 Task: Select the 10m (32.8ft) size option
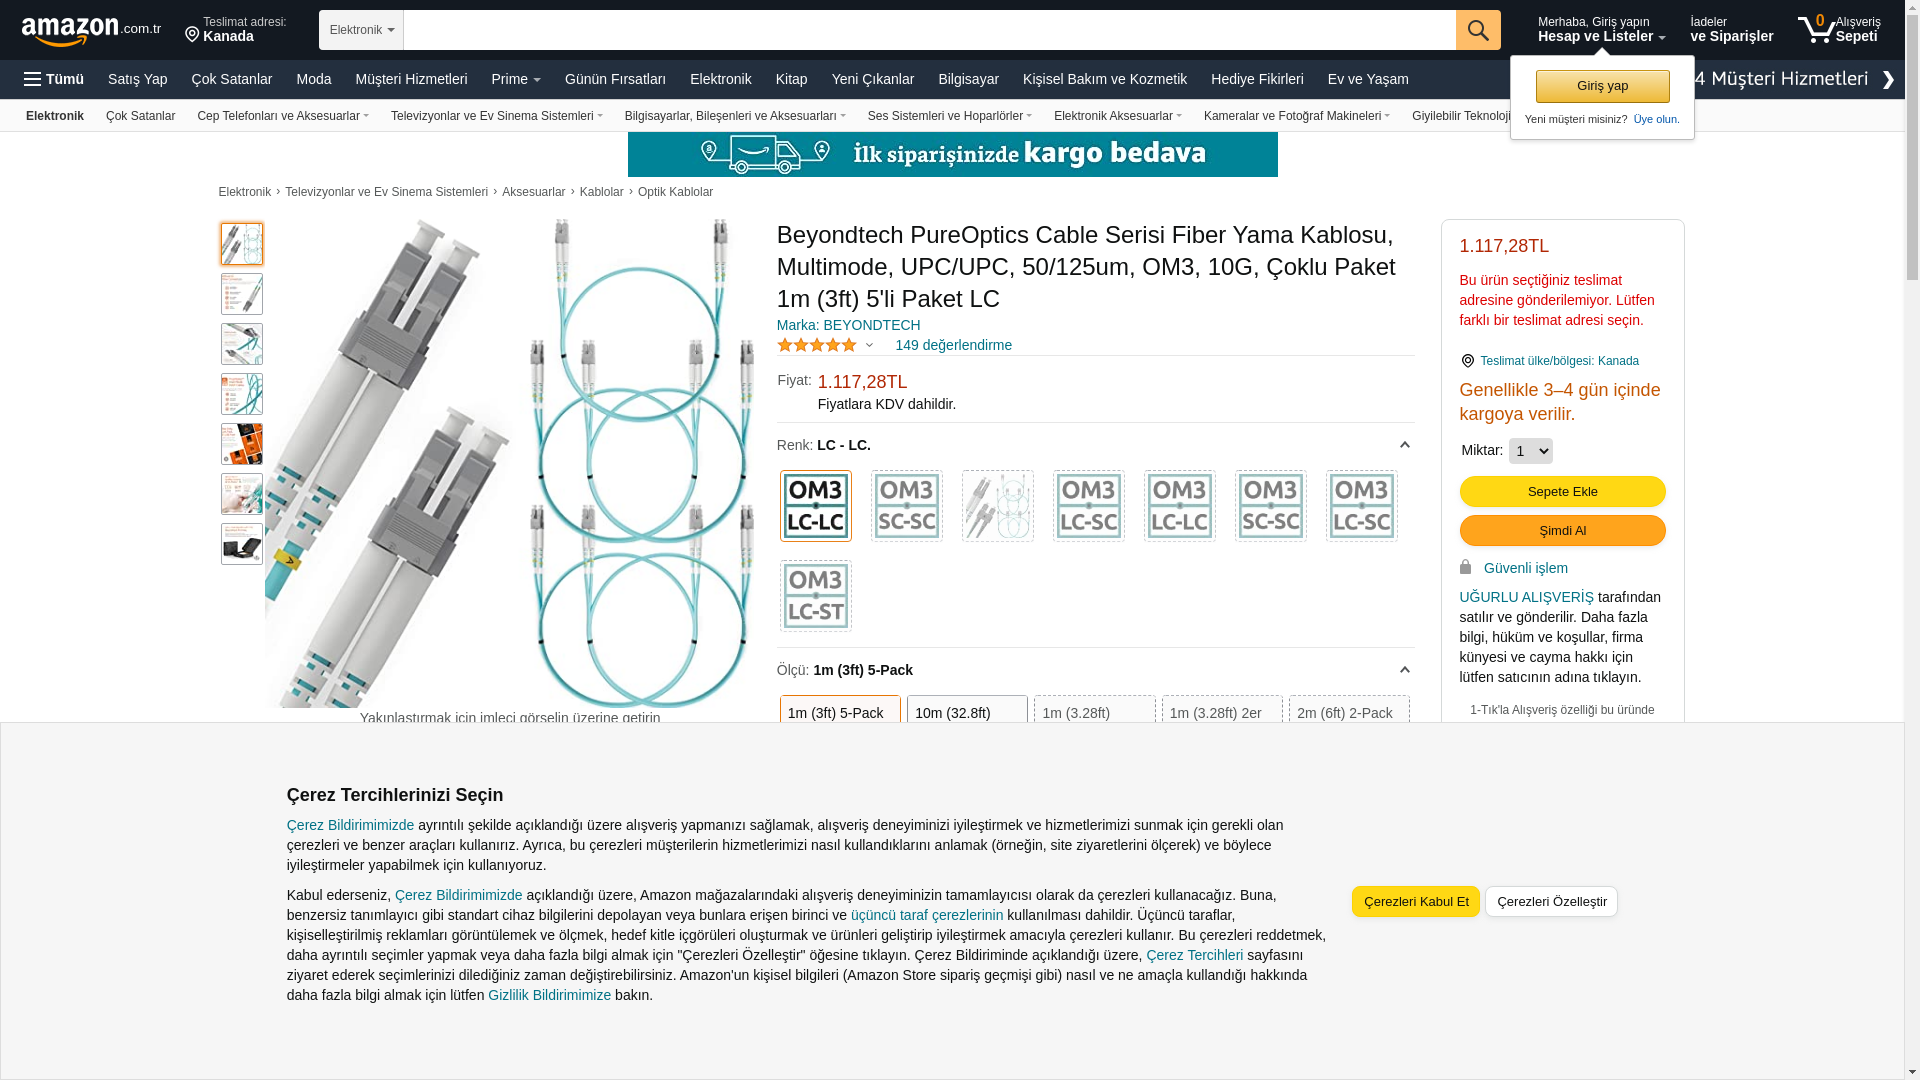click(x=967, y=712)
